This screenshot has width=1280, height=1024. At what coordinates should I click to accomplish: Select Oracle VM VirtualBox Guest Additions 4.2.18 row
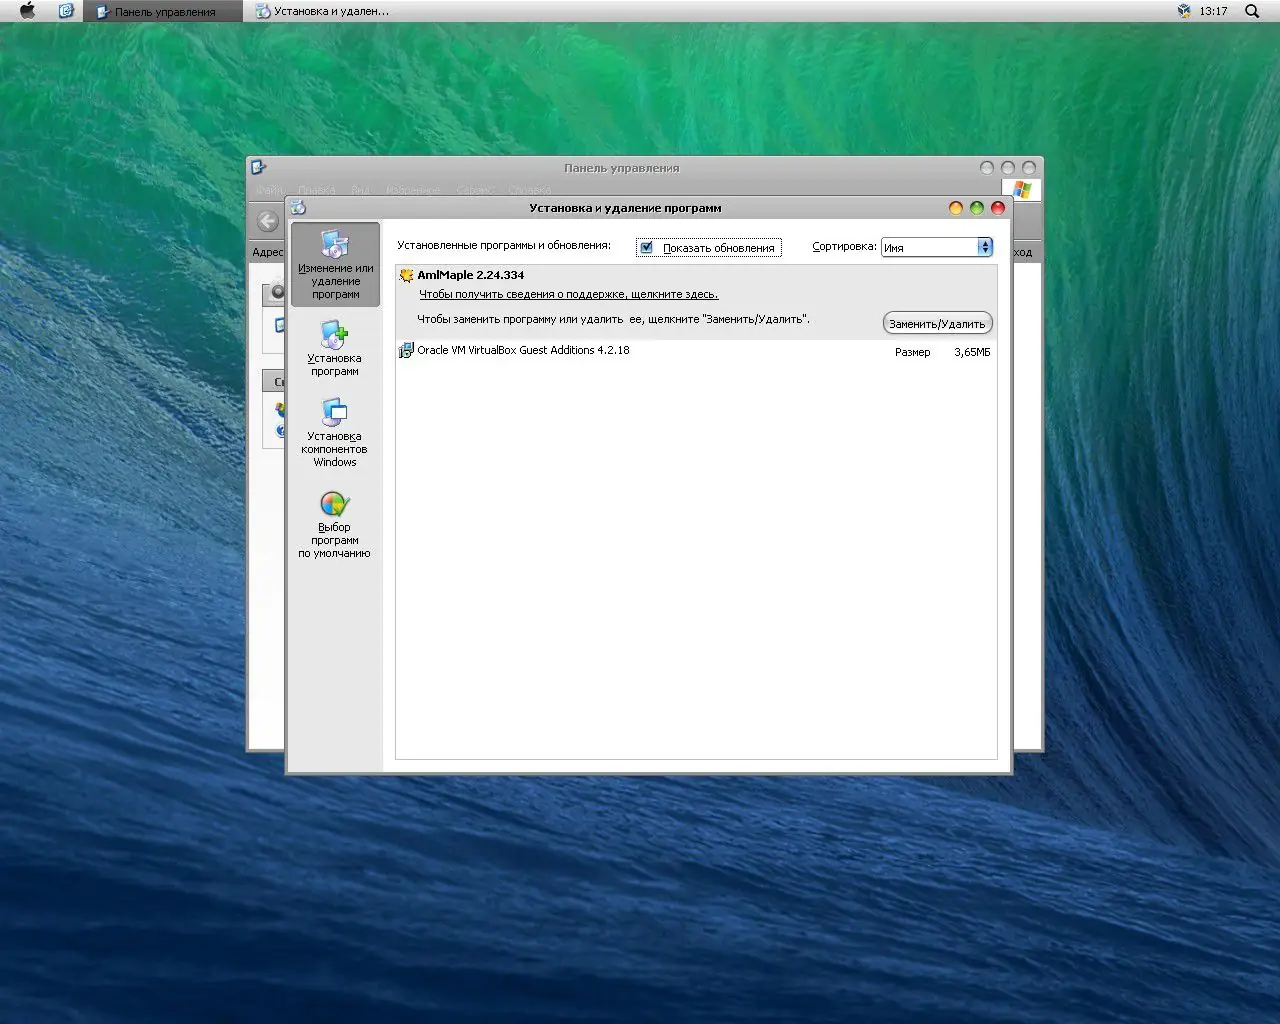point(696,351)
